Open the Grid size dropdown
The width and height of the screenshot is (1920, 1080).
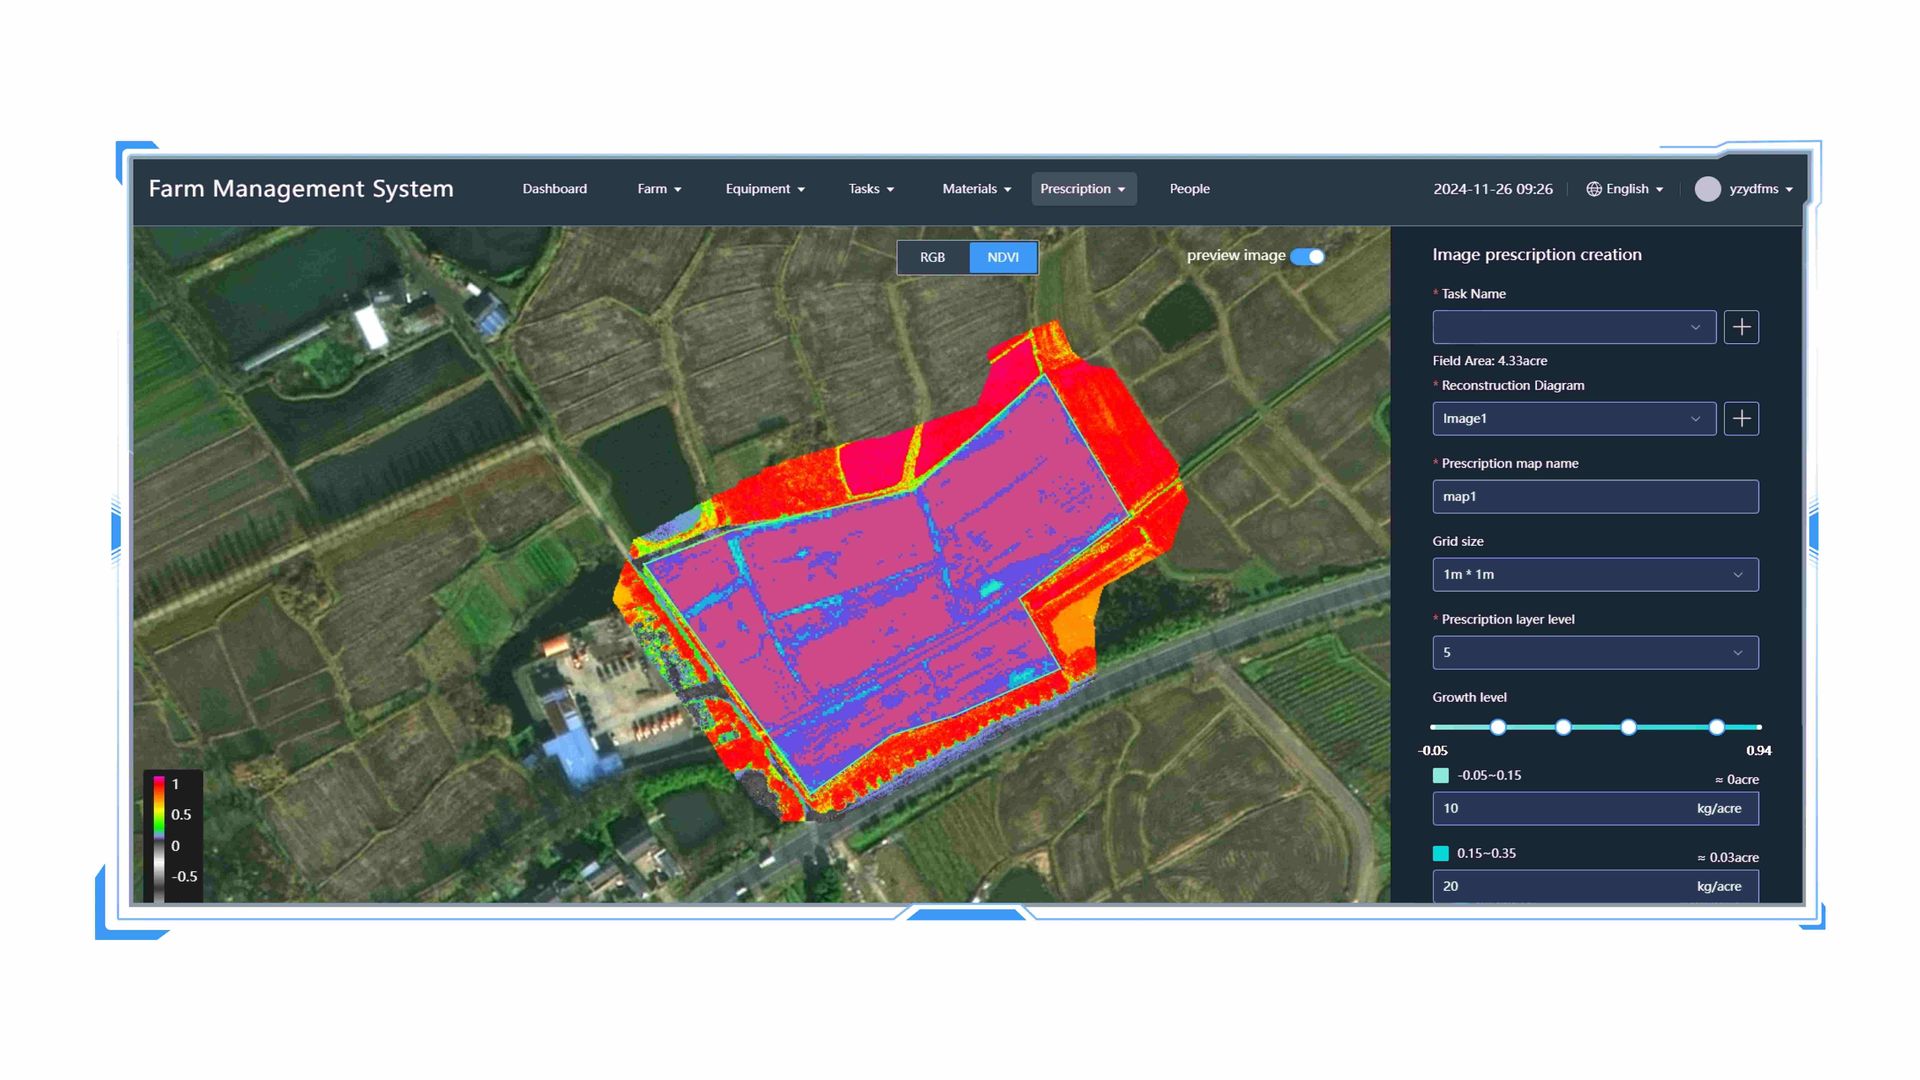tap(1594, 574)
